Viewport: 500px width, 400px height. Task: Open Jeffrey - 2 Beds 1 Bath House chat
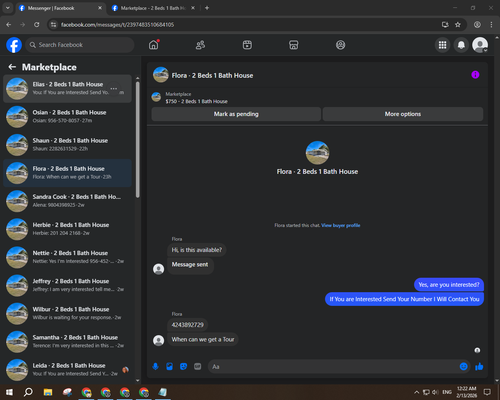(x=67, y=285)
